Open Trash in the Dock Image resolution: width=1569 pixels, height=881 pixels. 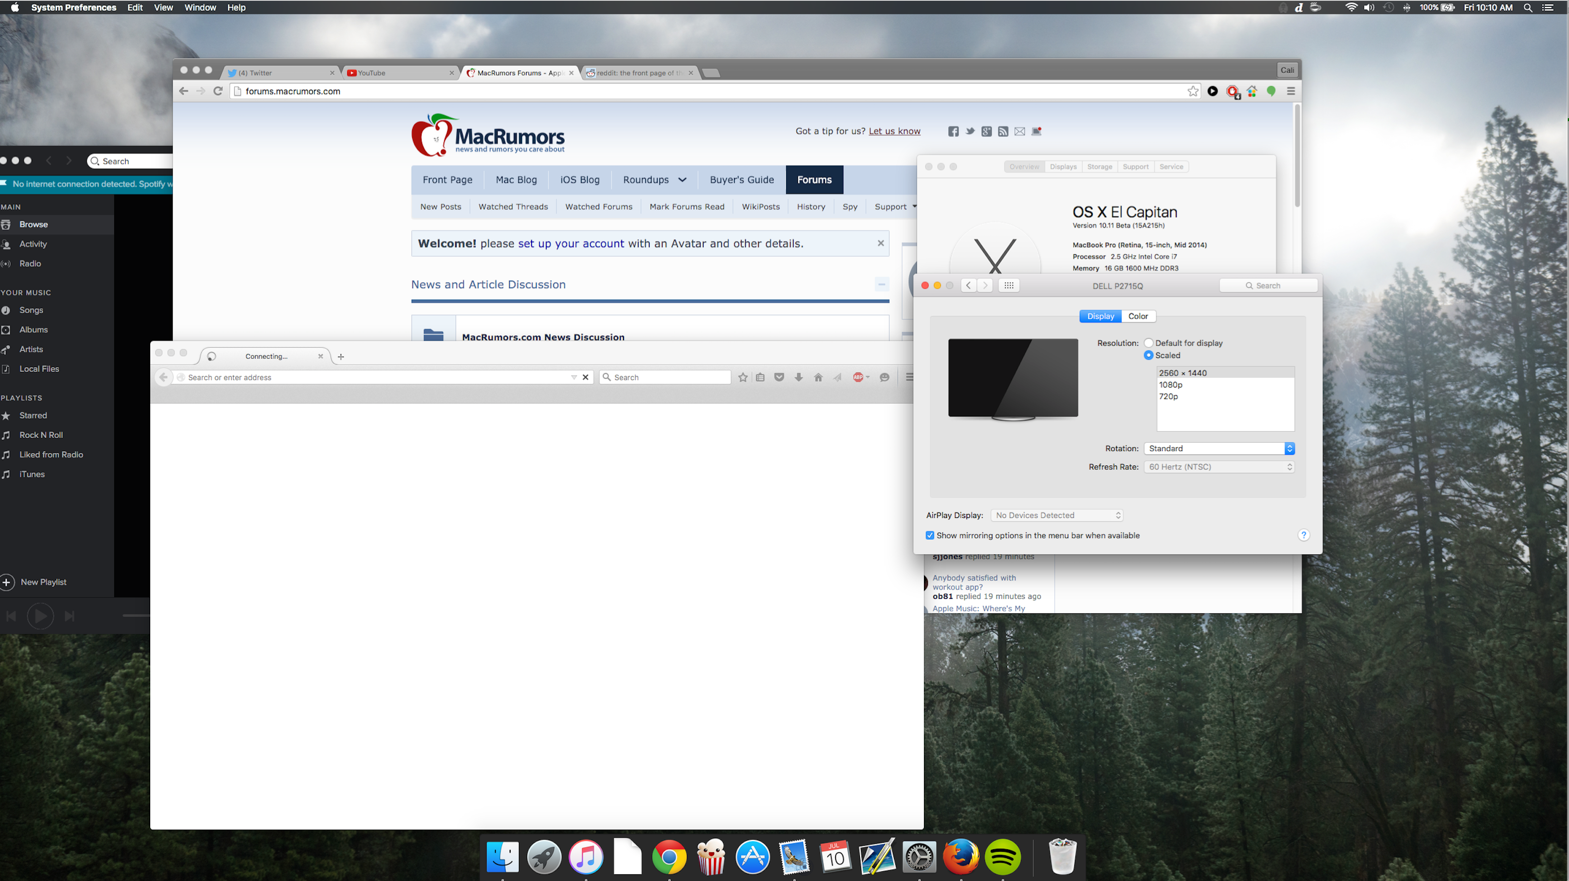pos(1062,857)
